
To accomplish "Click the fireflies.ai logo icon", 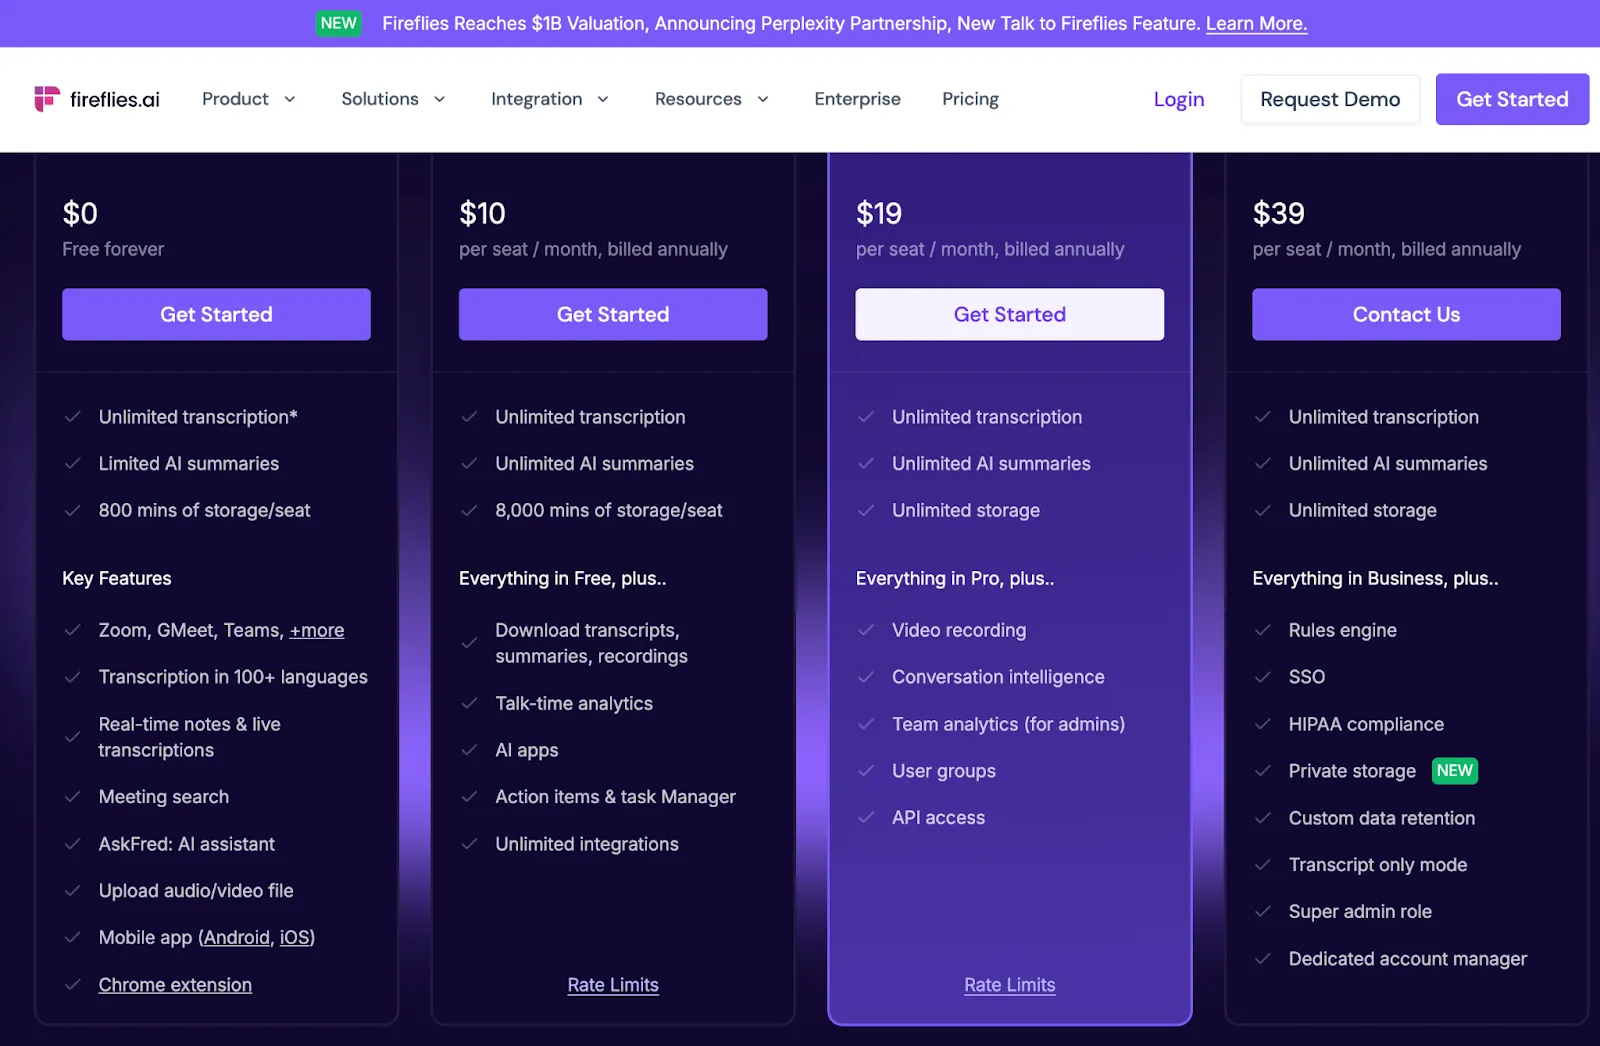I will click(x=47, y=98).
